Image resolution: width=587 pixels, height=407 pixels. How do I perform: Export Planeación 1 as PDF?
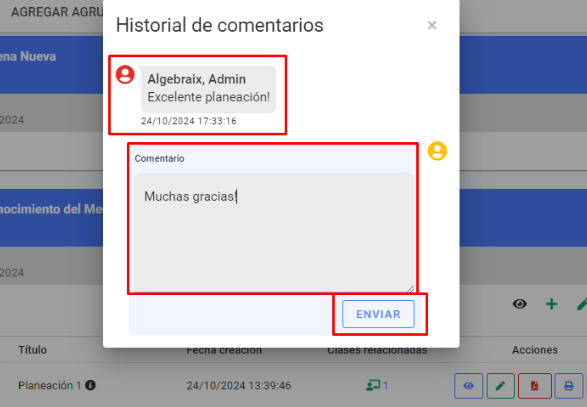click(x=535, y=386)
